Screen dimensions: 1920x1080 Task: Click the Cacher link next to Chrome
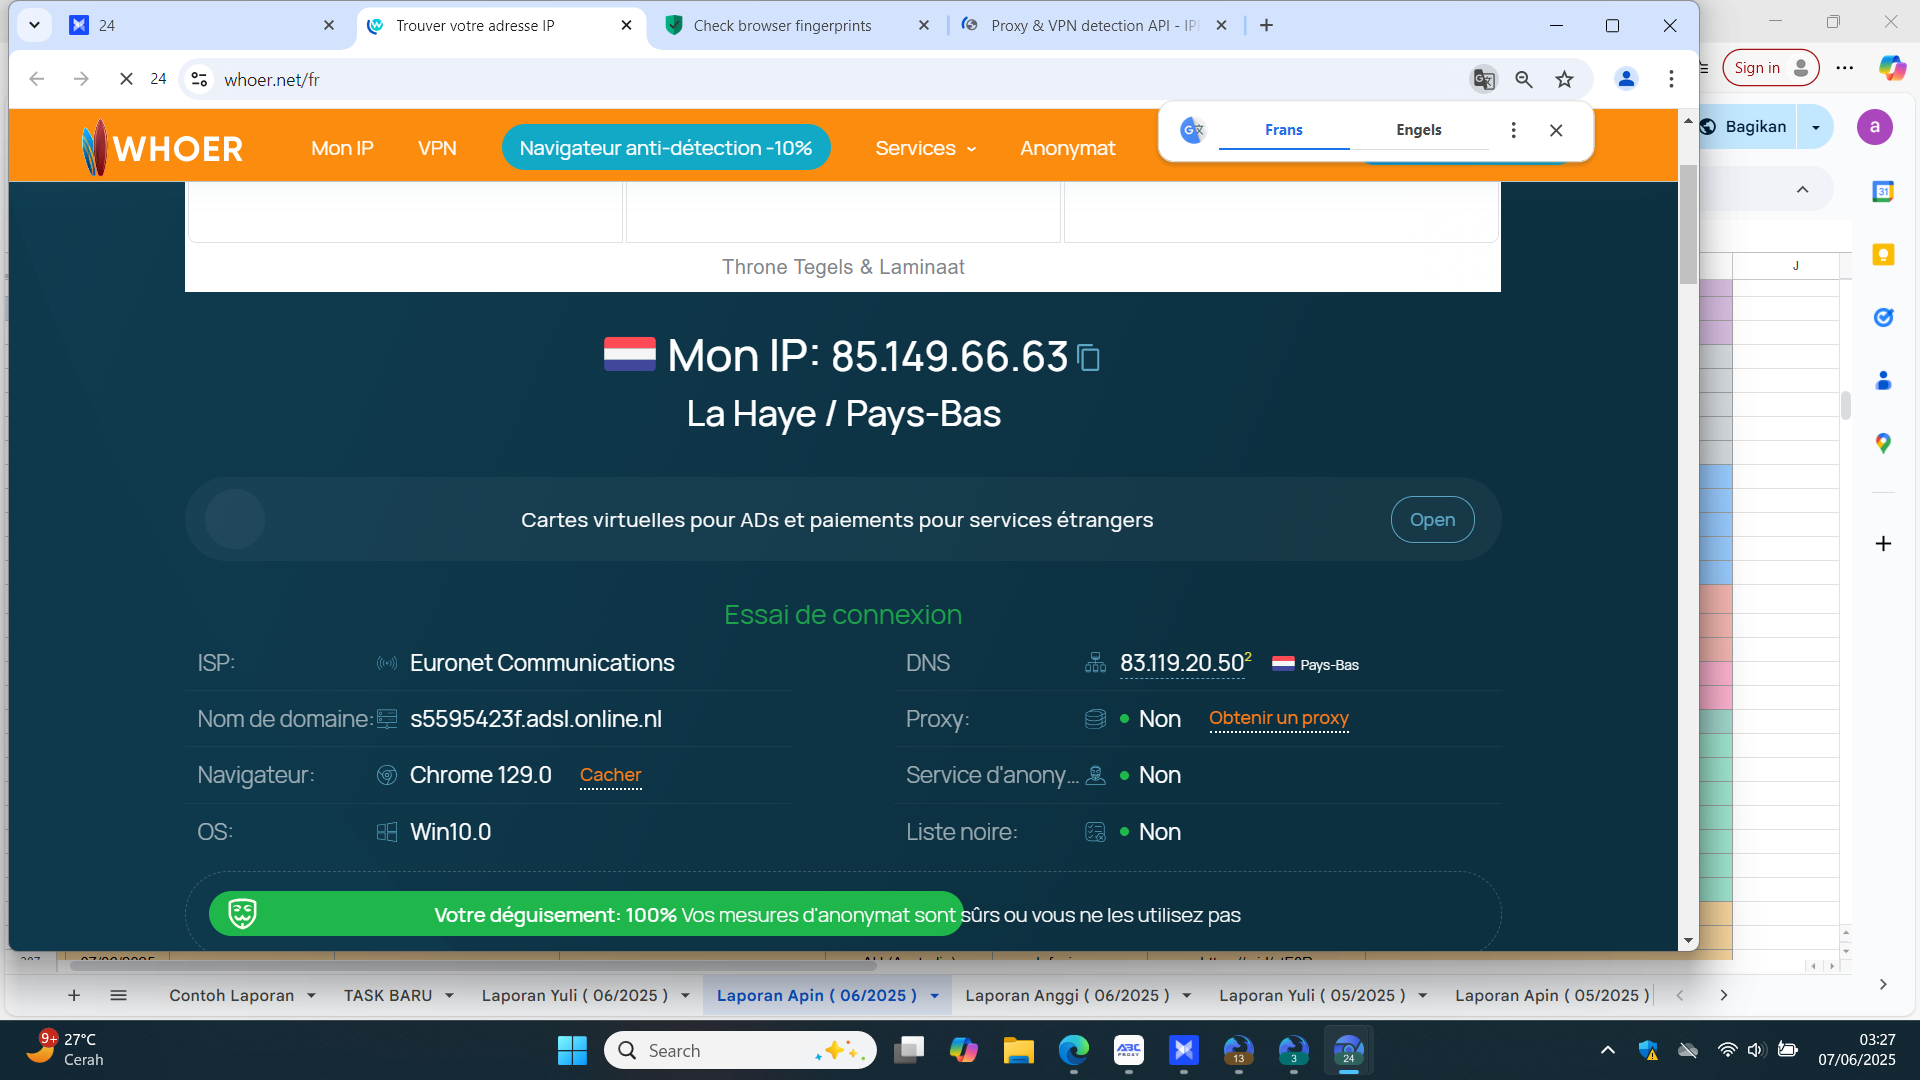(x=611, y=775)
